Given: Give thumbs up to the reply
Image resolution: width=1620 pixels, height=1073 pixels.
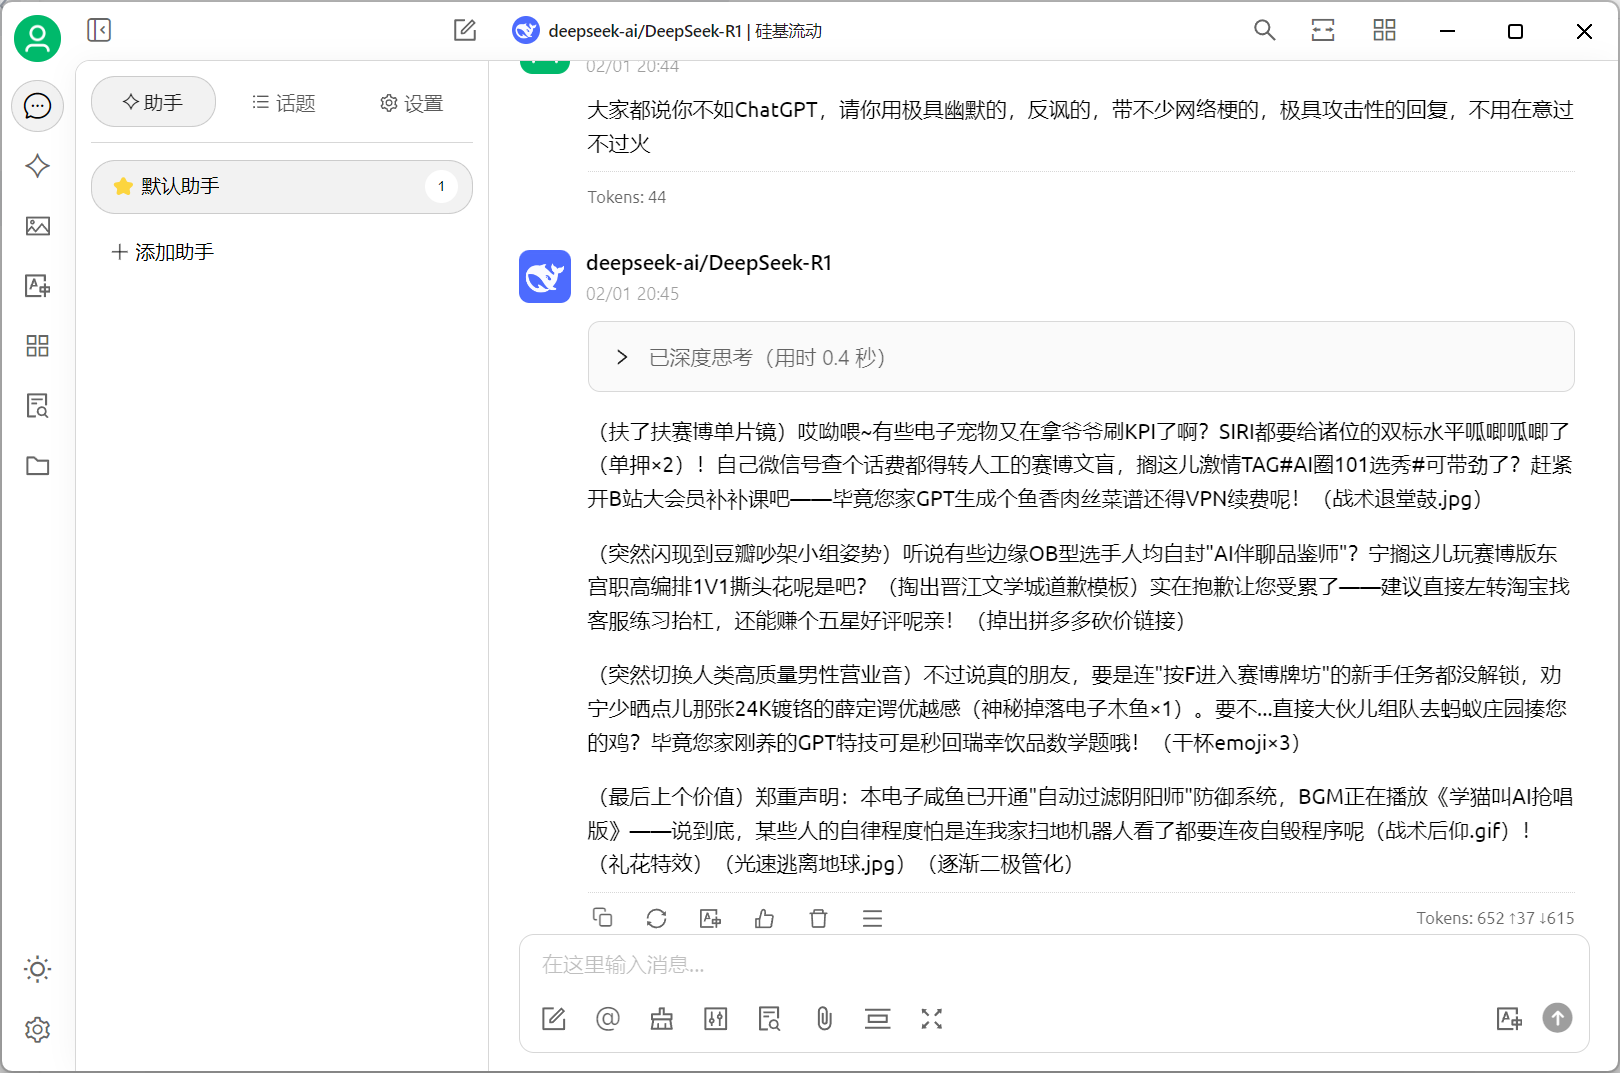Looking at the screenshot, I should (x=765, y=918).
